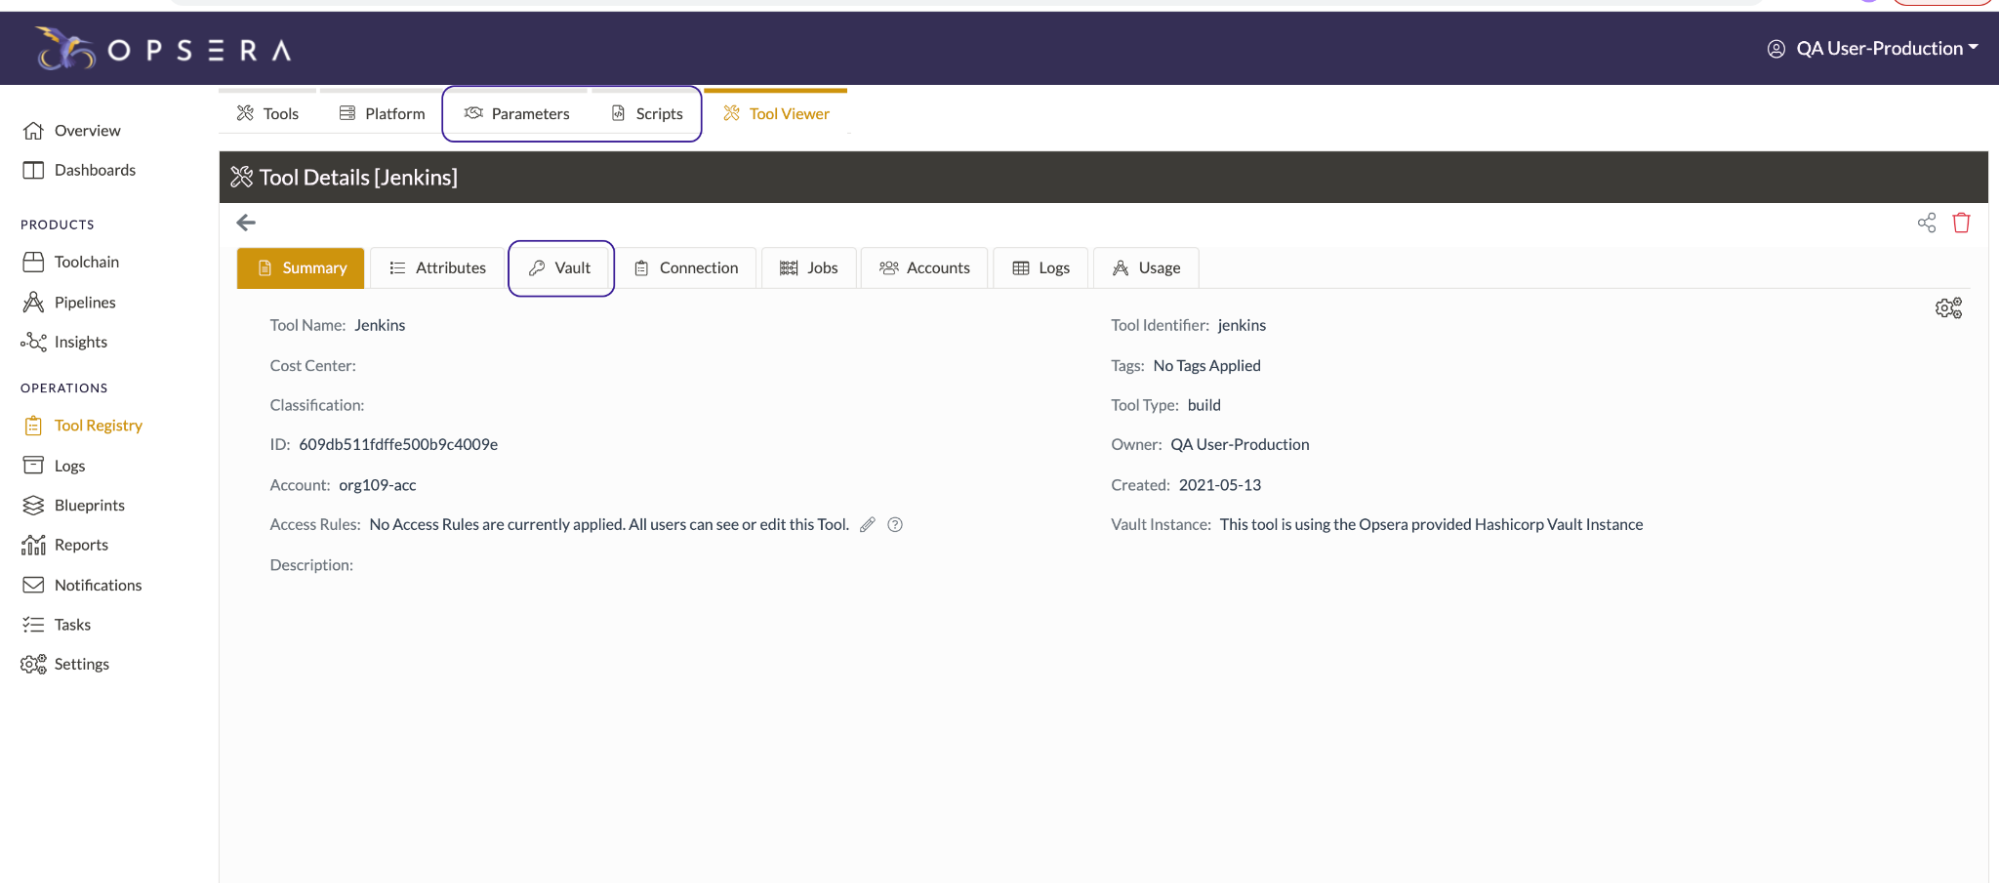
Task: Click the Toolchain box icon
Action: coord(33,262)
